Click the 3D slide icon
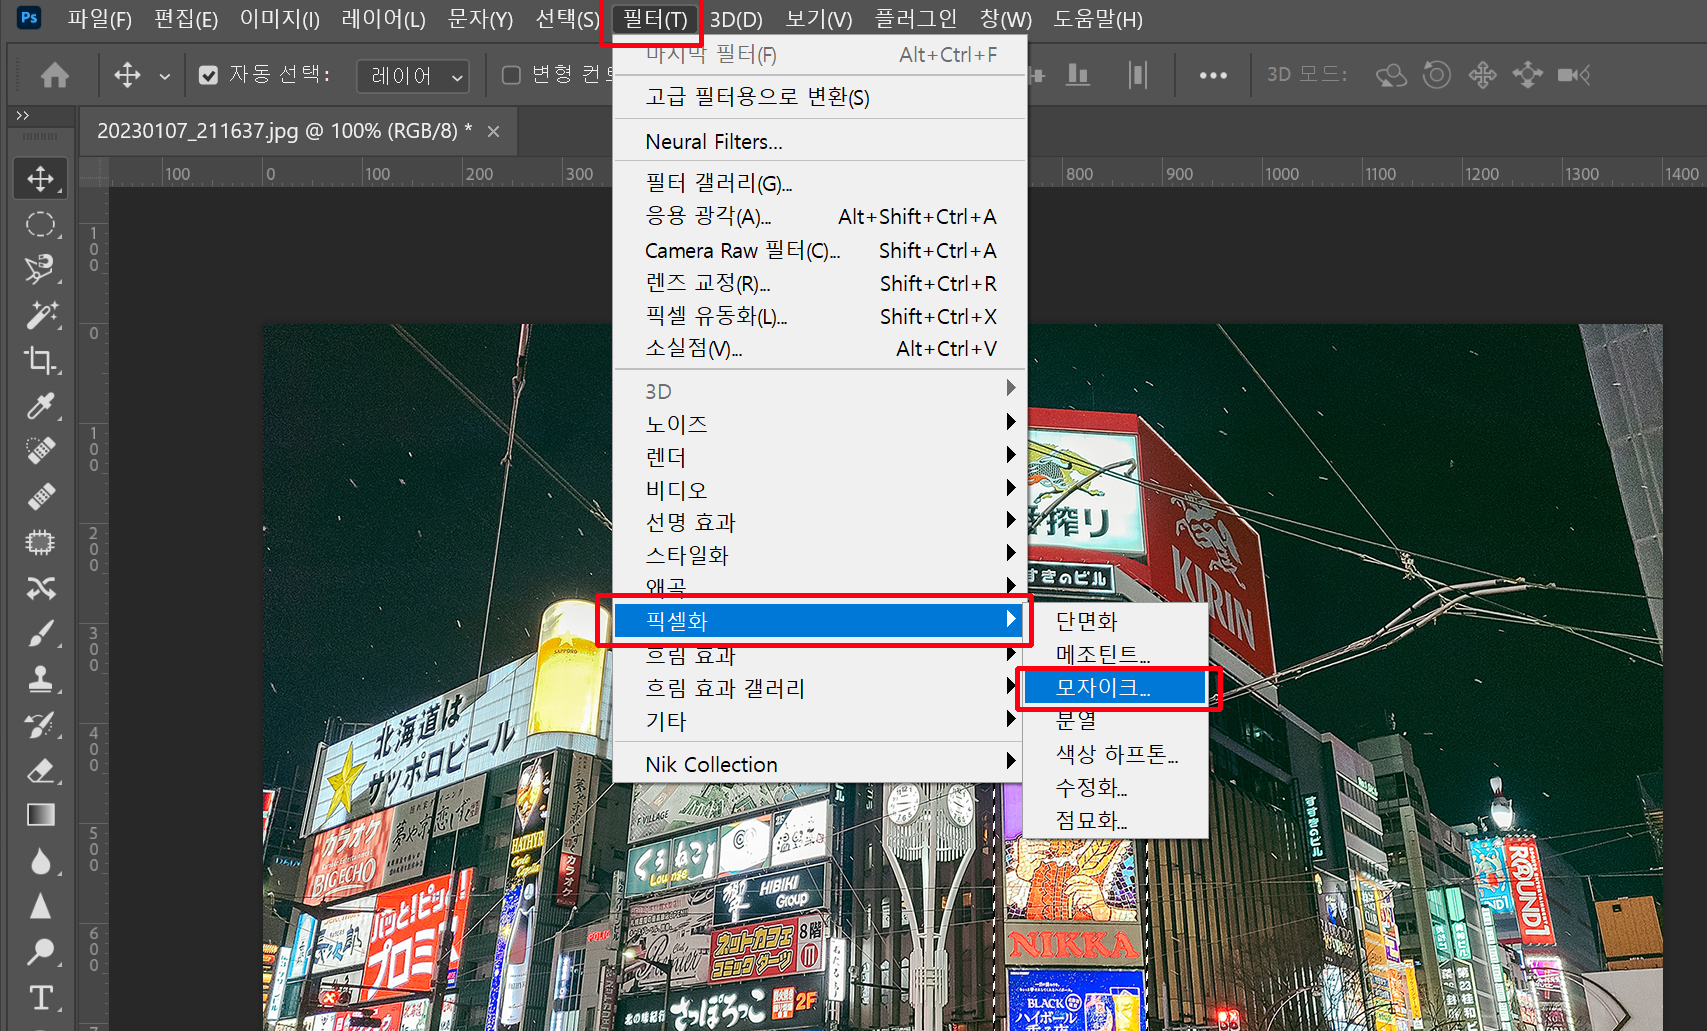Screen dimensions: 1707x1031 click(x=1528, y=75)
